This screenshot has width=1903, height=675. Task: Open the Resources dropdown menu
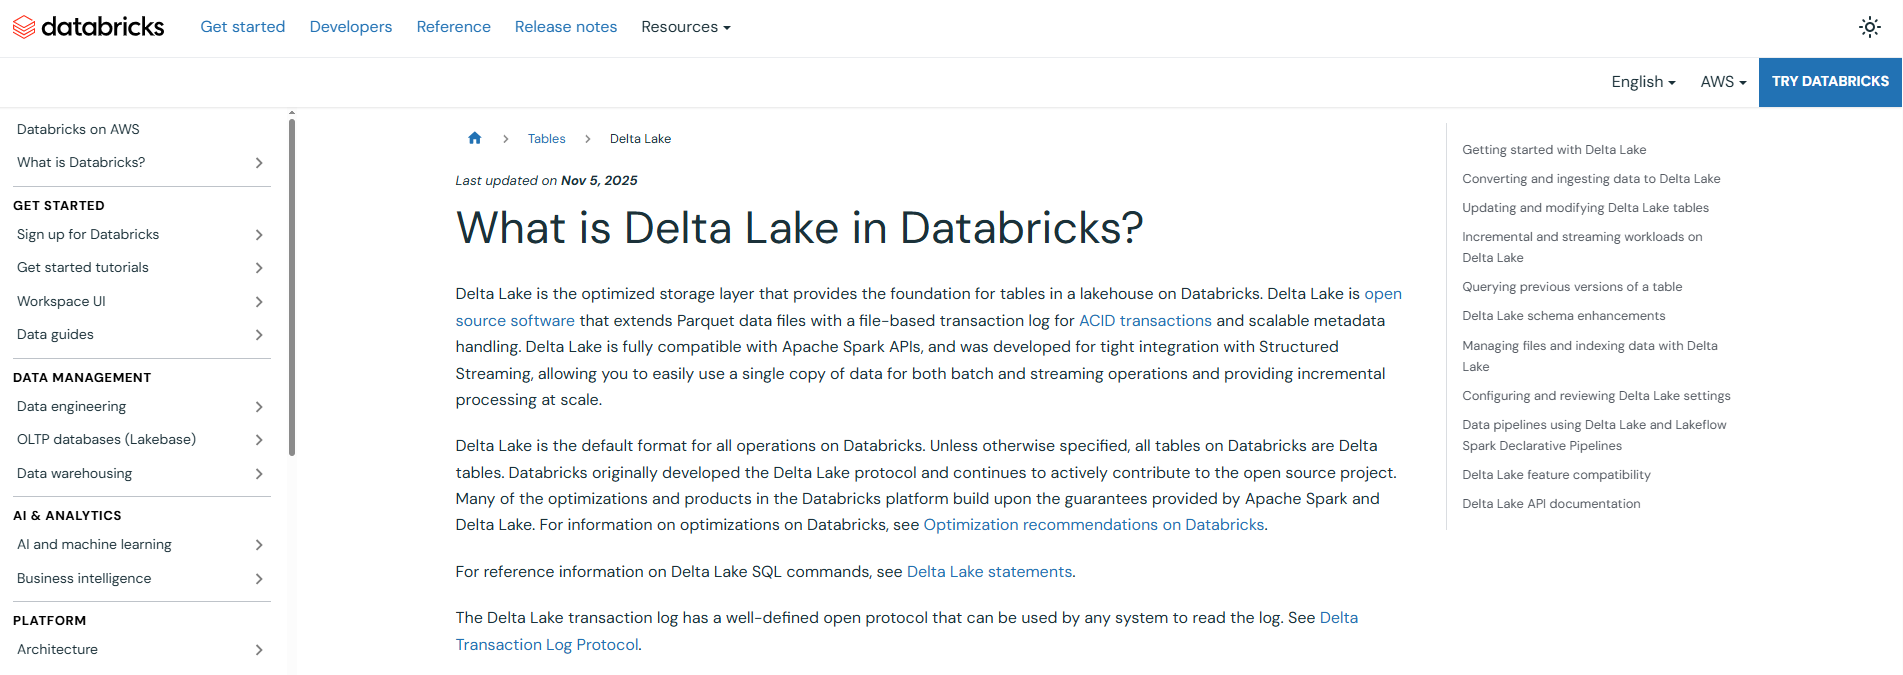point(685,27)
